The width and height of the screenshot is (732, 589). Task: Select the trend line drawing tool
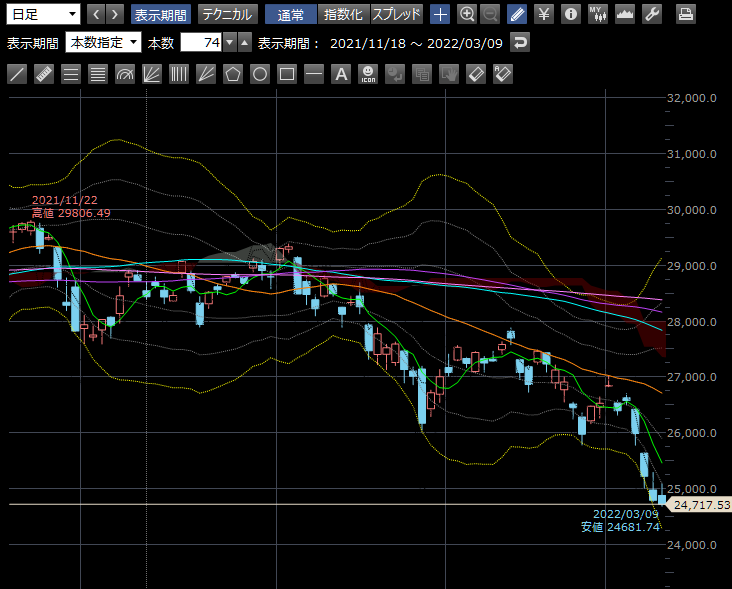point(17,74)
